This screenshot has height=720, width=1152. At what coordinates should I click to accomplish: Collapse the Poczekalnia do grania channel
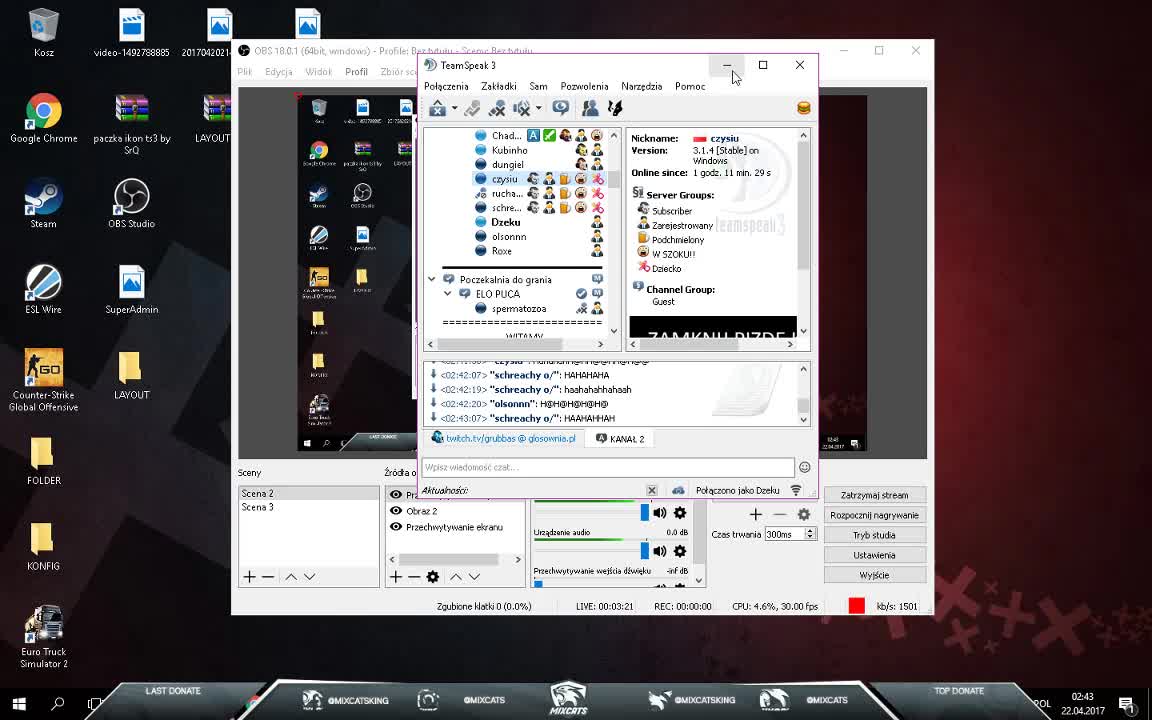point(432,280)
